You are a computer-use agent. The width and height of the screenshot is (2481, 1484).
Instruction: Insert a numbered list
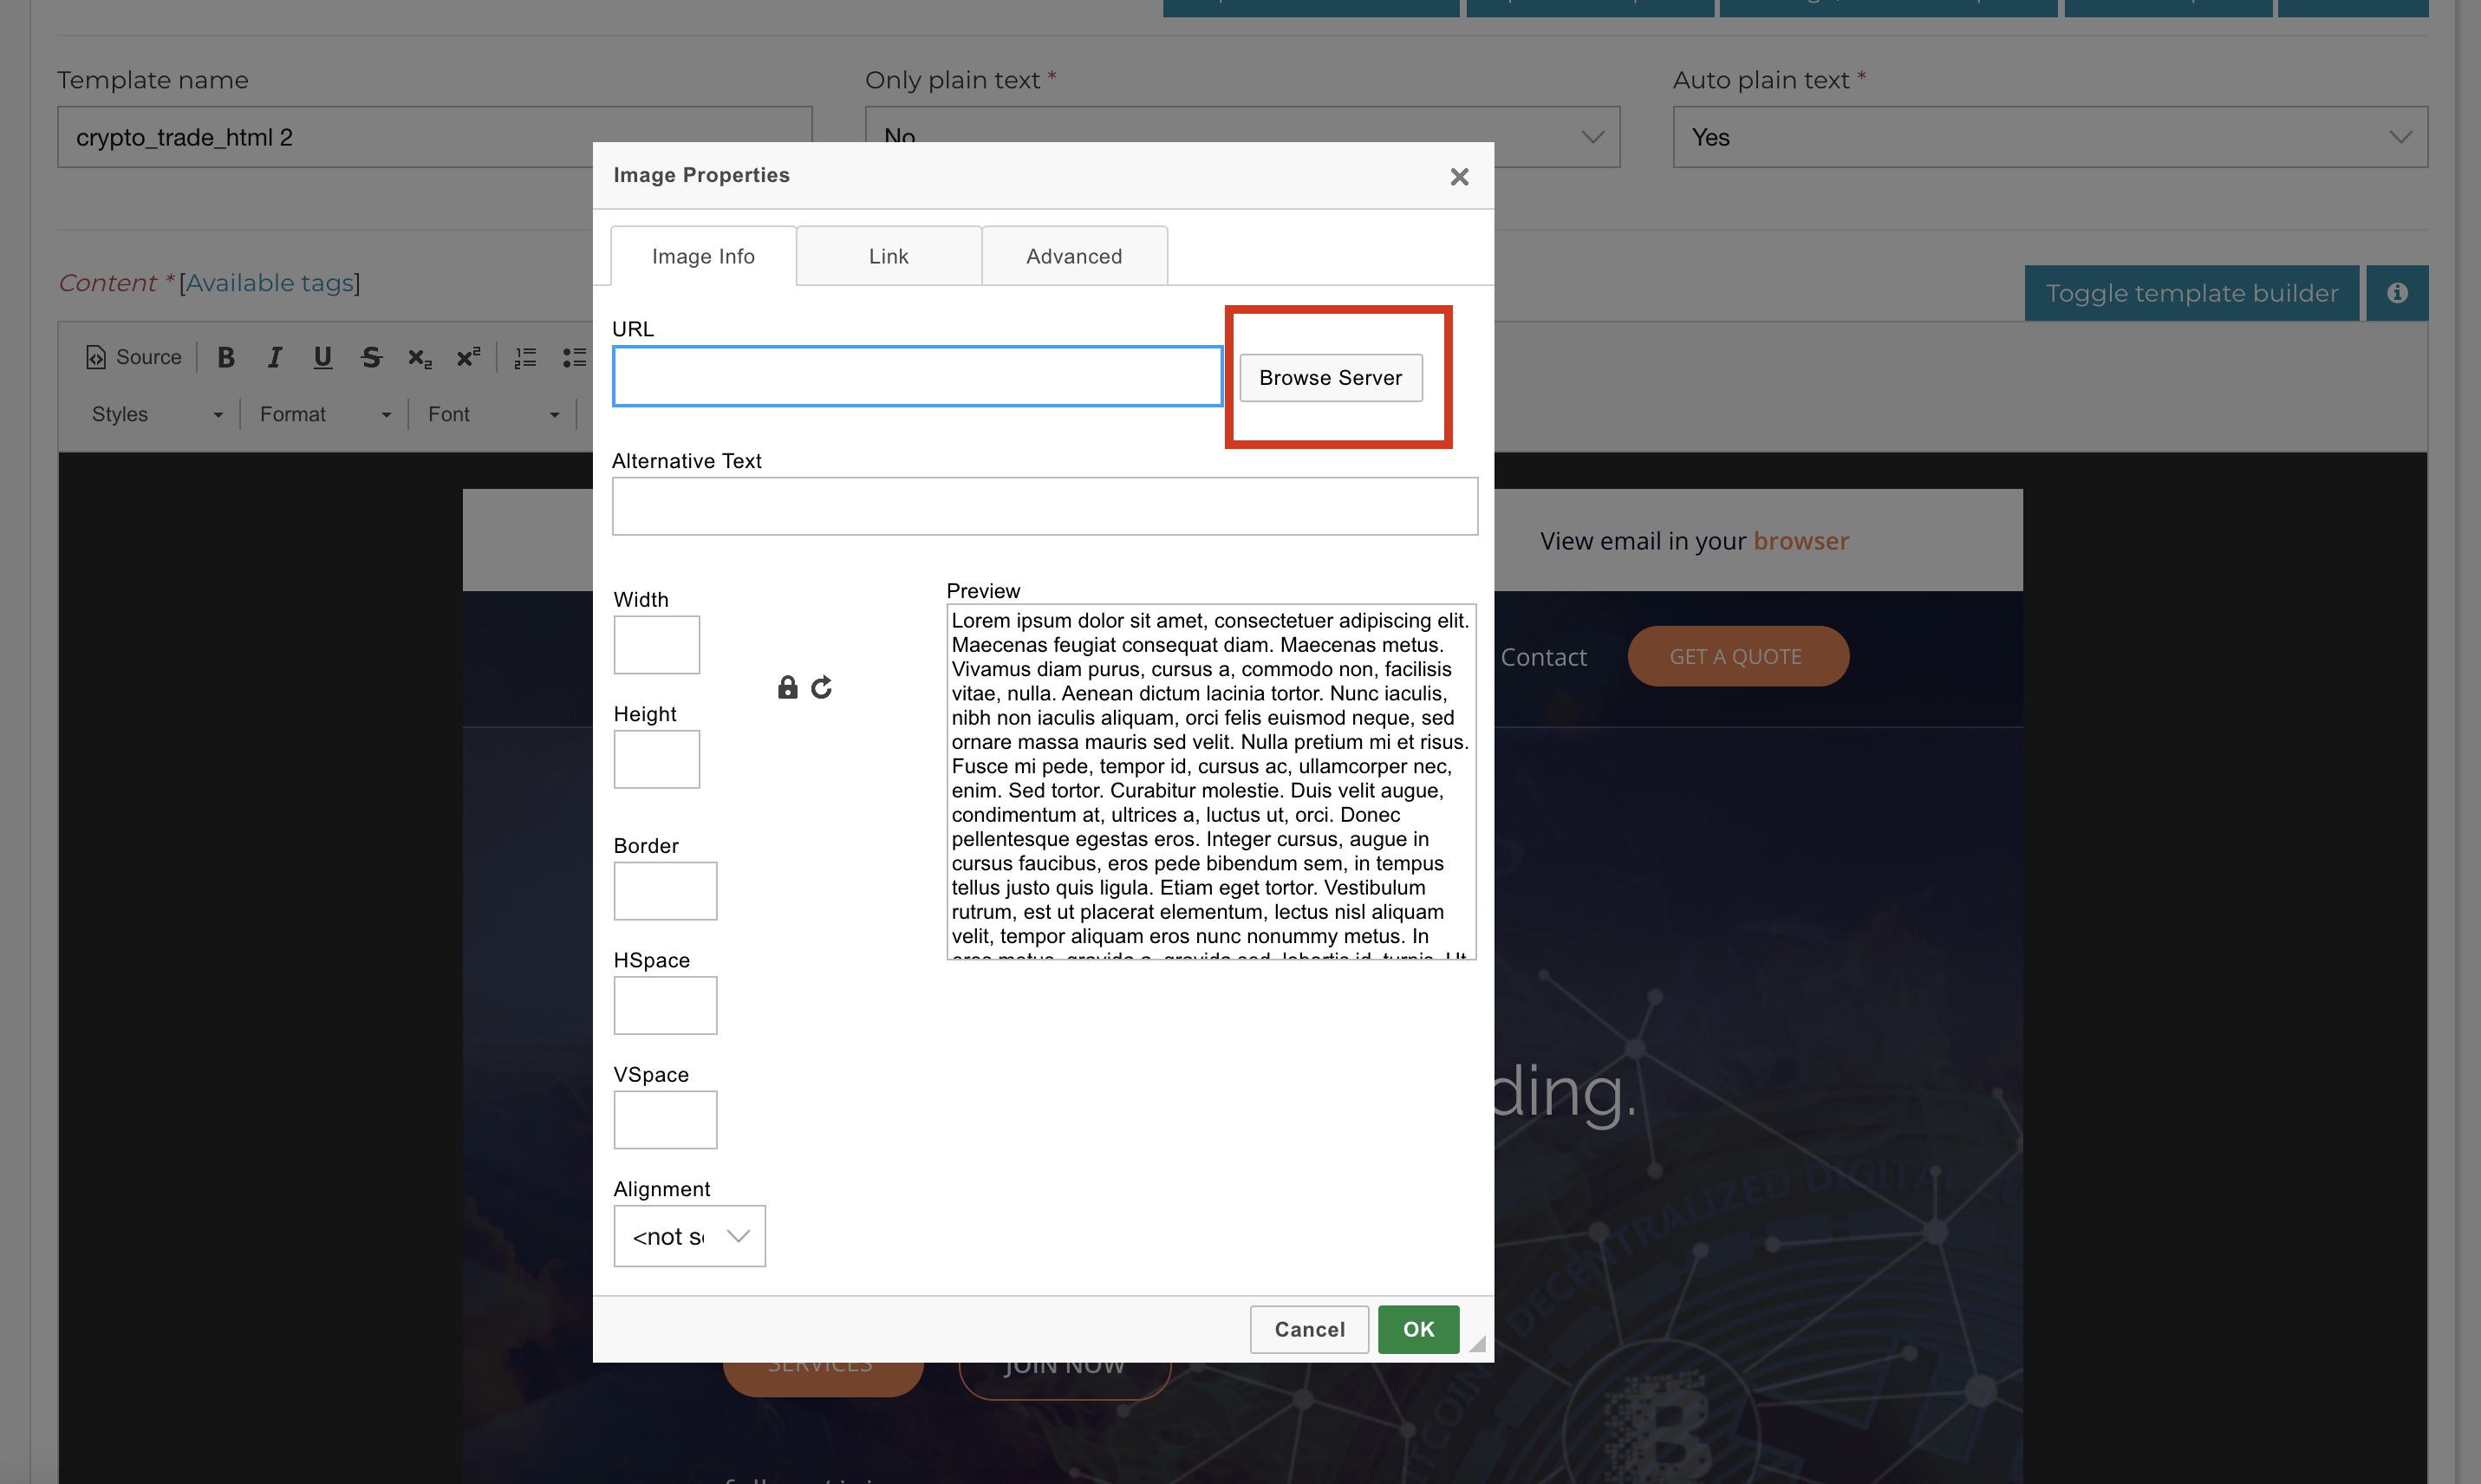pos(525,357)
